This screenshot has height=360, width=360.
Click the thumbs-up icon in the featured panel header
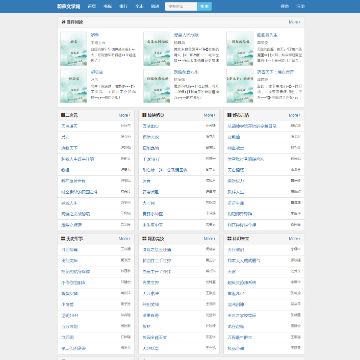pyautogui.click(x=63, y=22)
